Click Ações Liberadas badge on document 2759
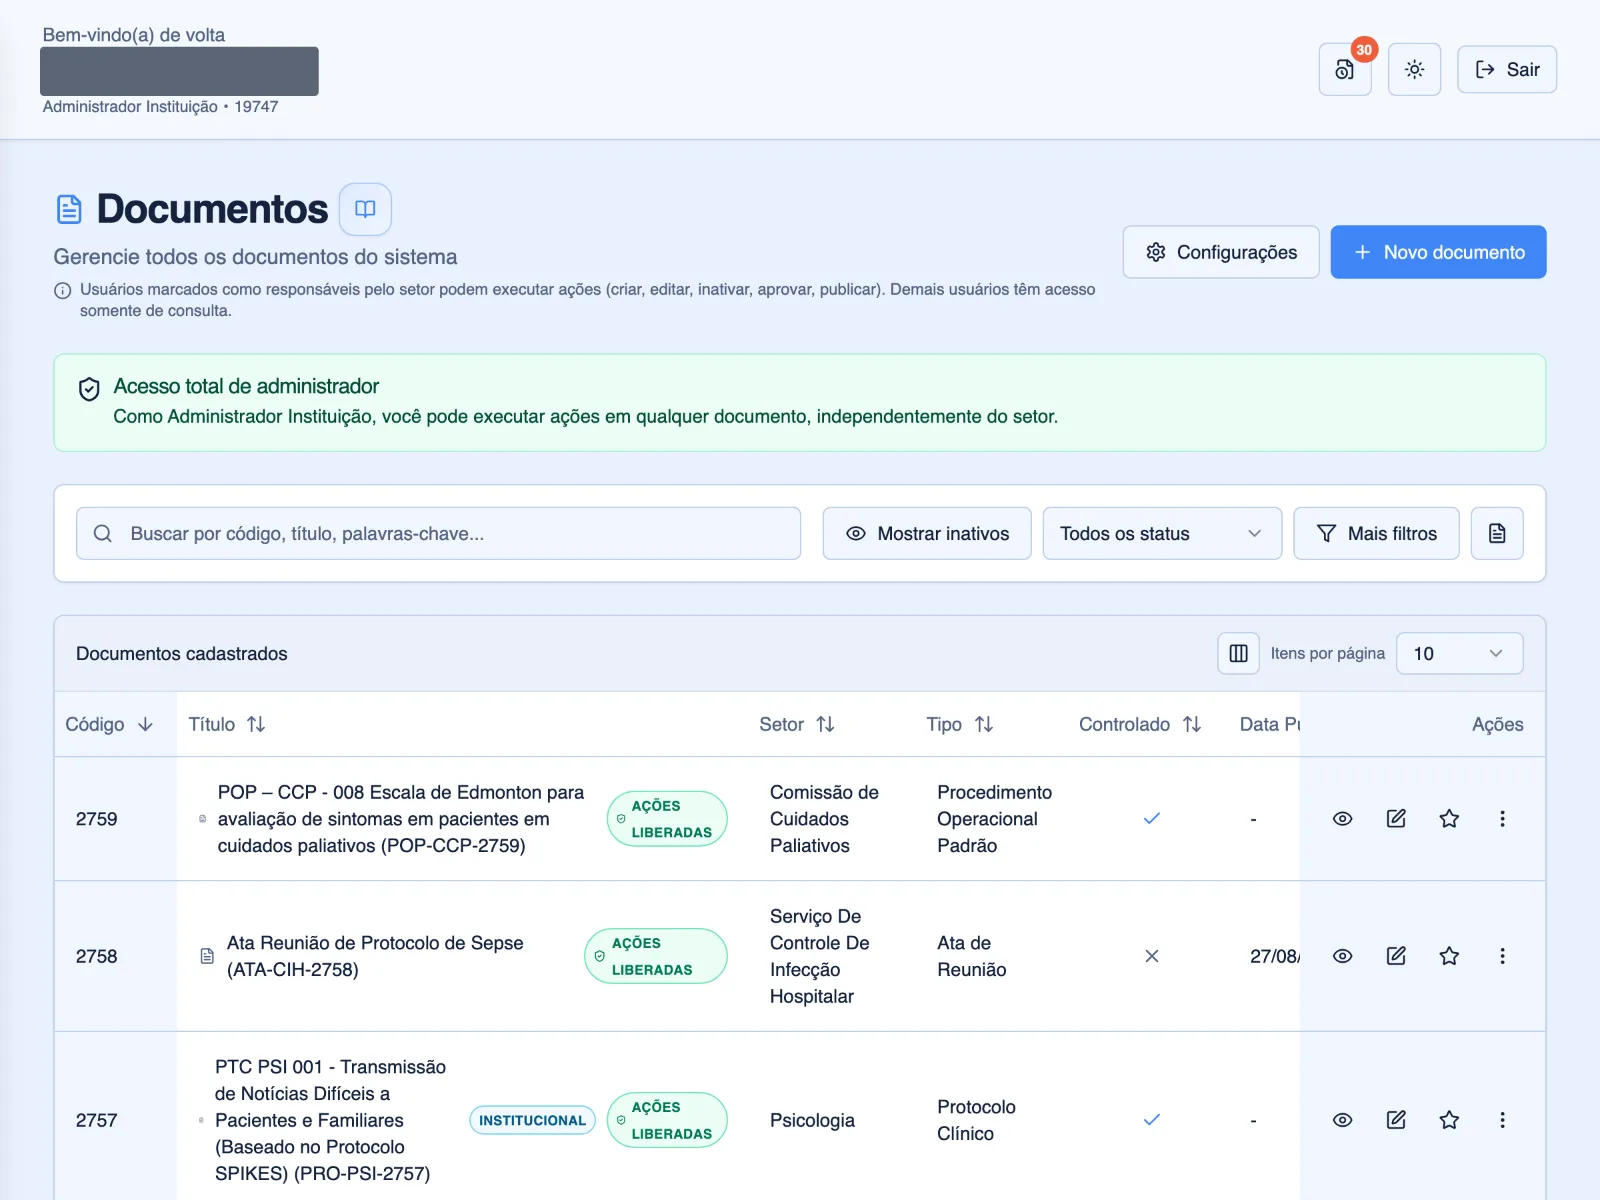The height and width of the screenshot is (1200, 1600). click(667, 819)
